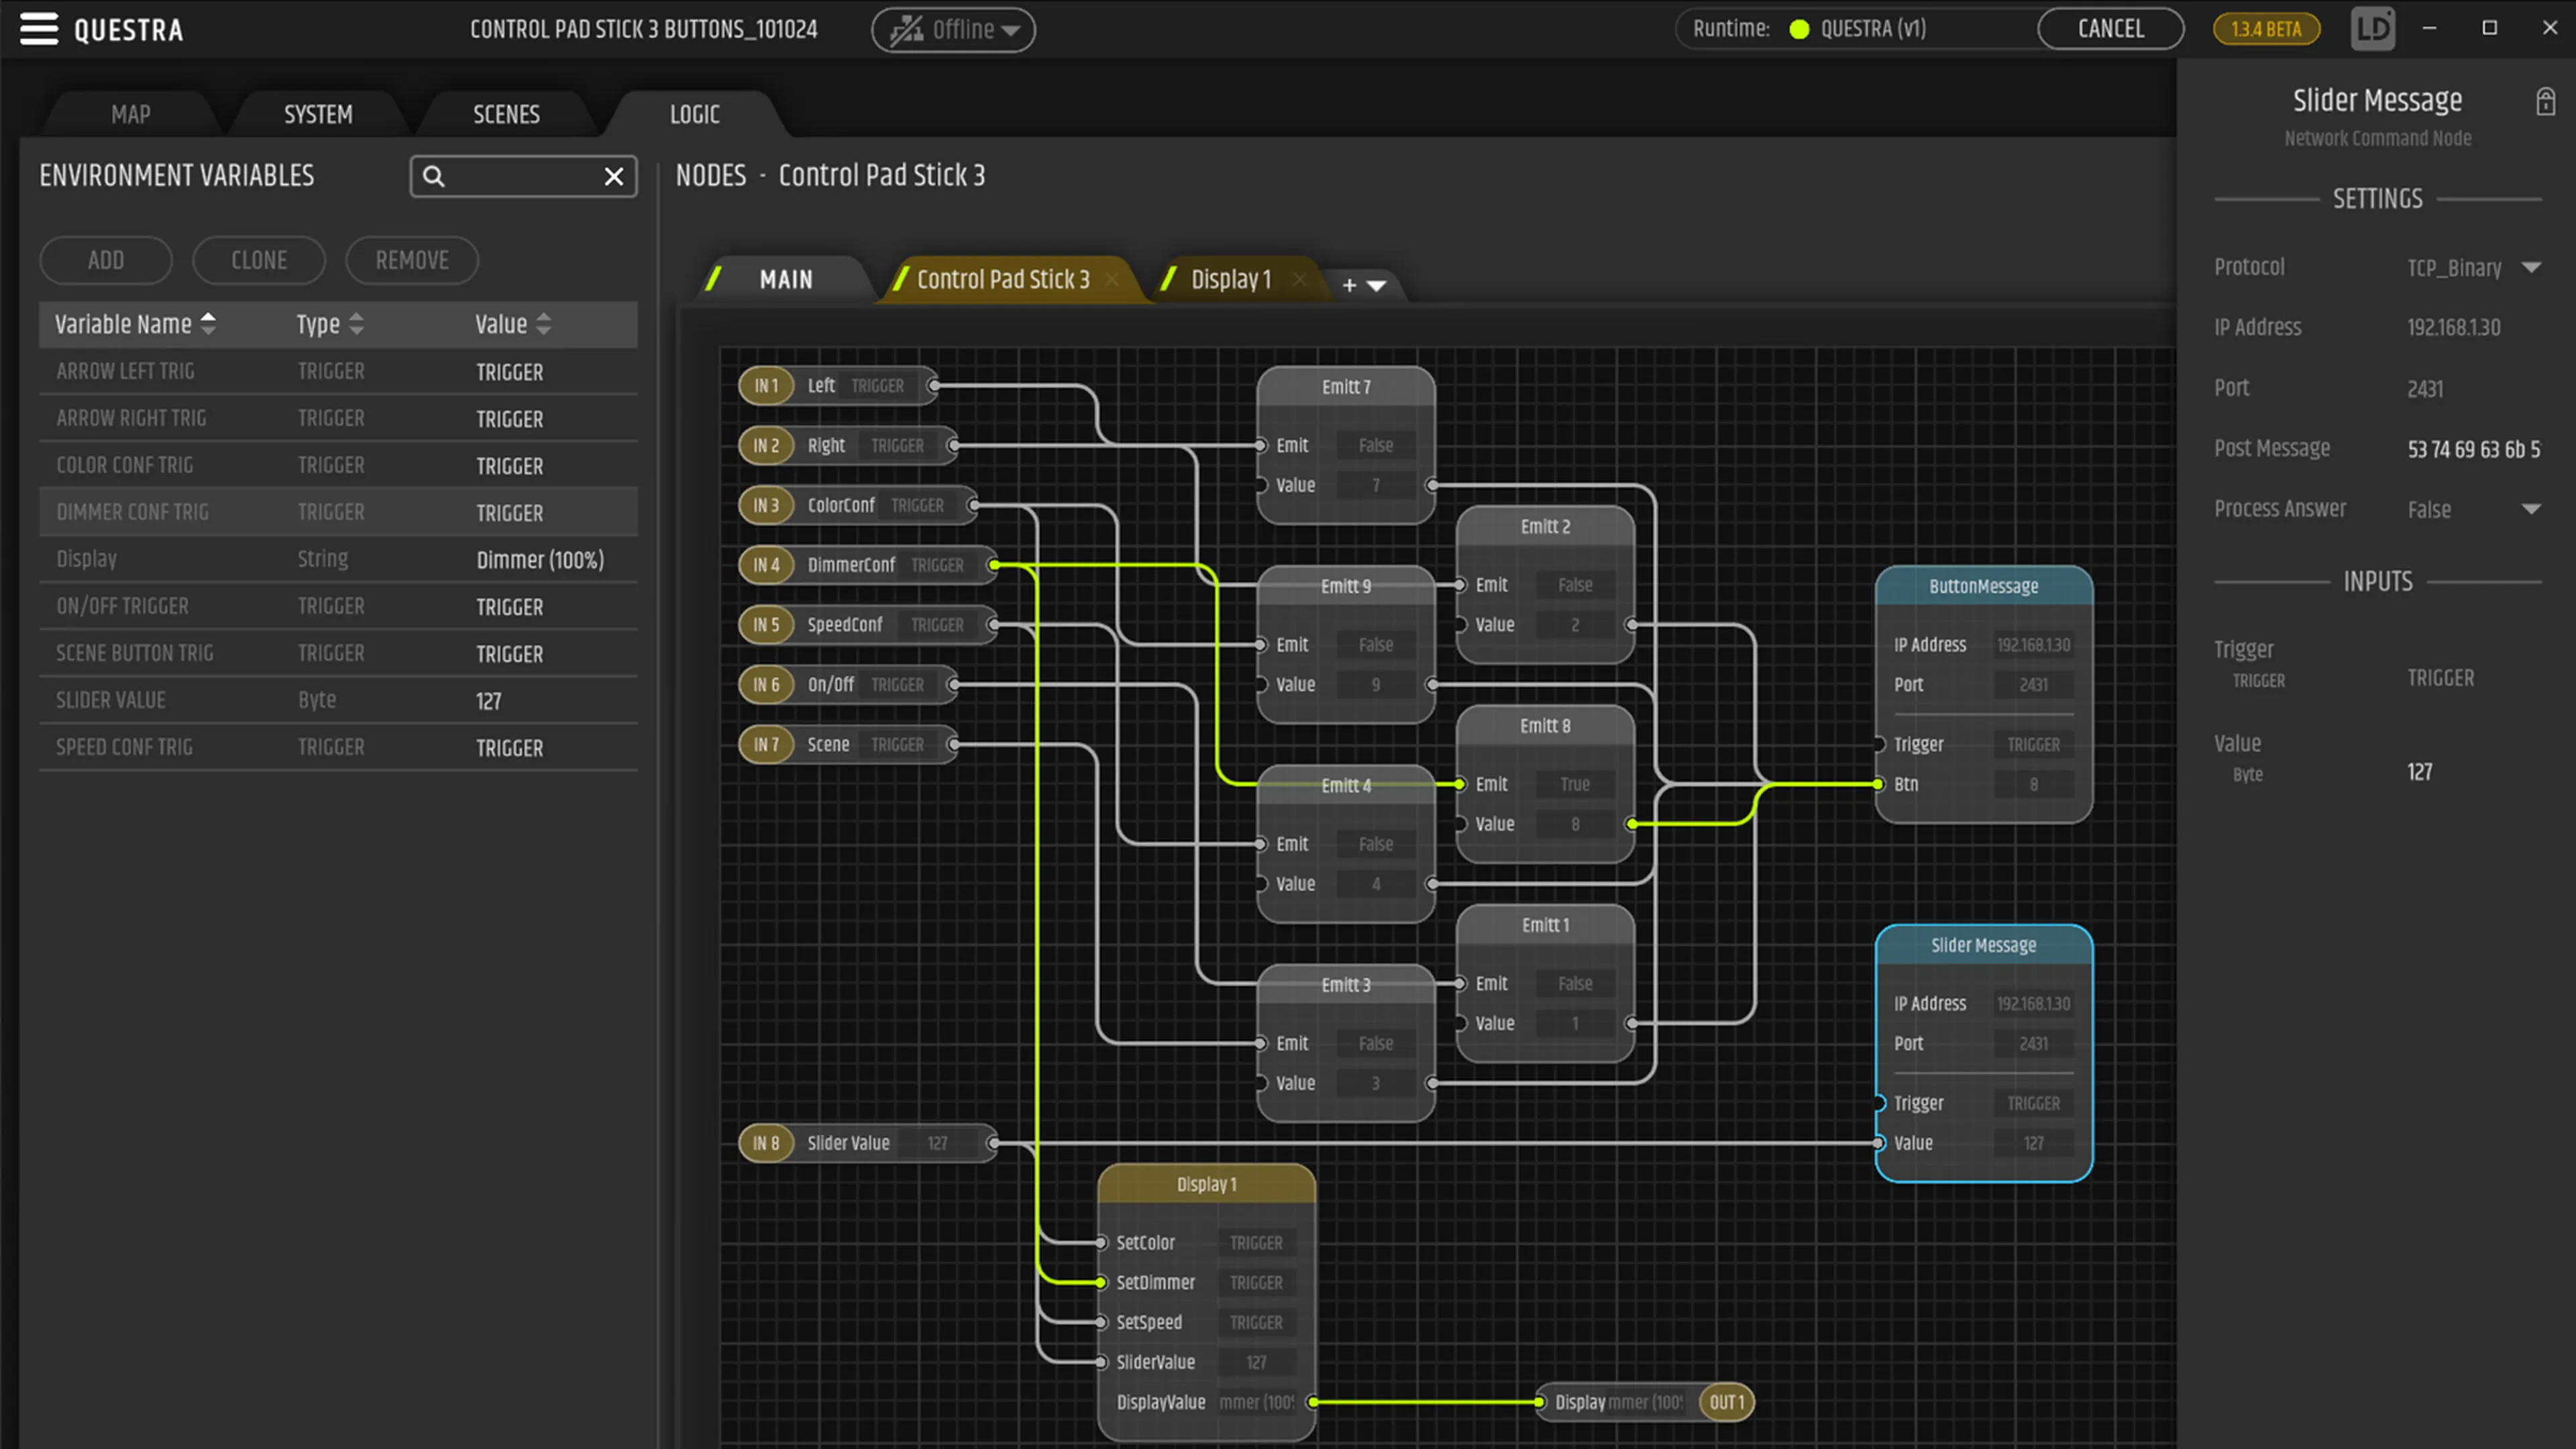Open the Questra hamburger menu
Image resolution: width=2576 pixels, height=1449 pixels.
coord(39,29)
